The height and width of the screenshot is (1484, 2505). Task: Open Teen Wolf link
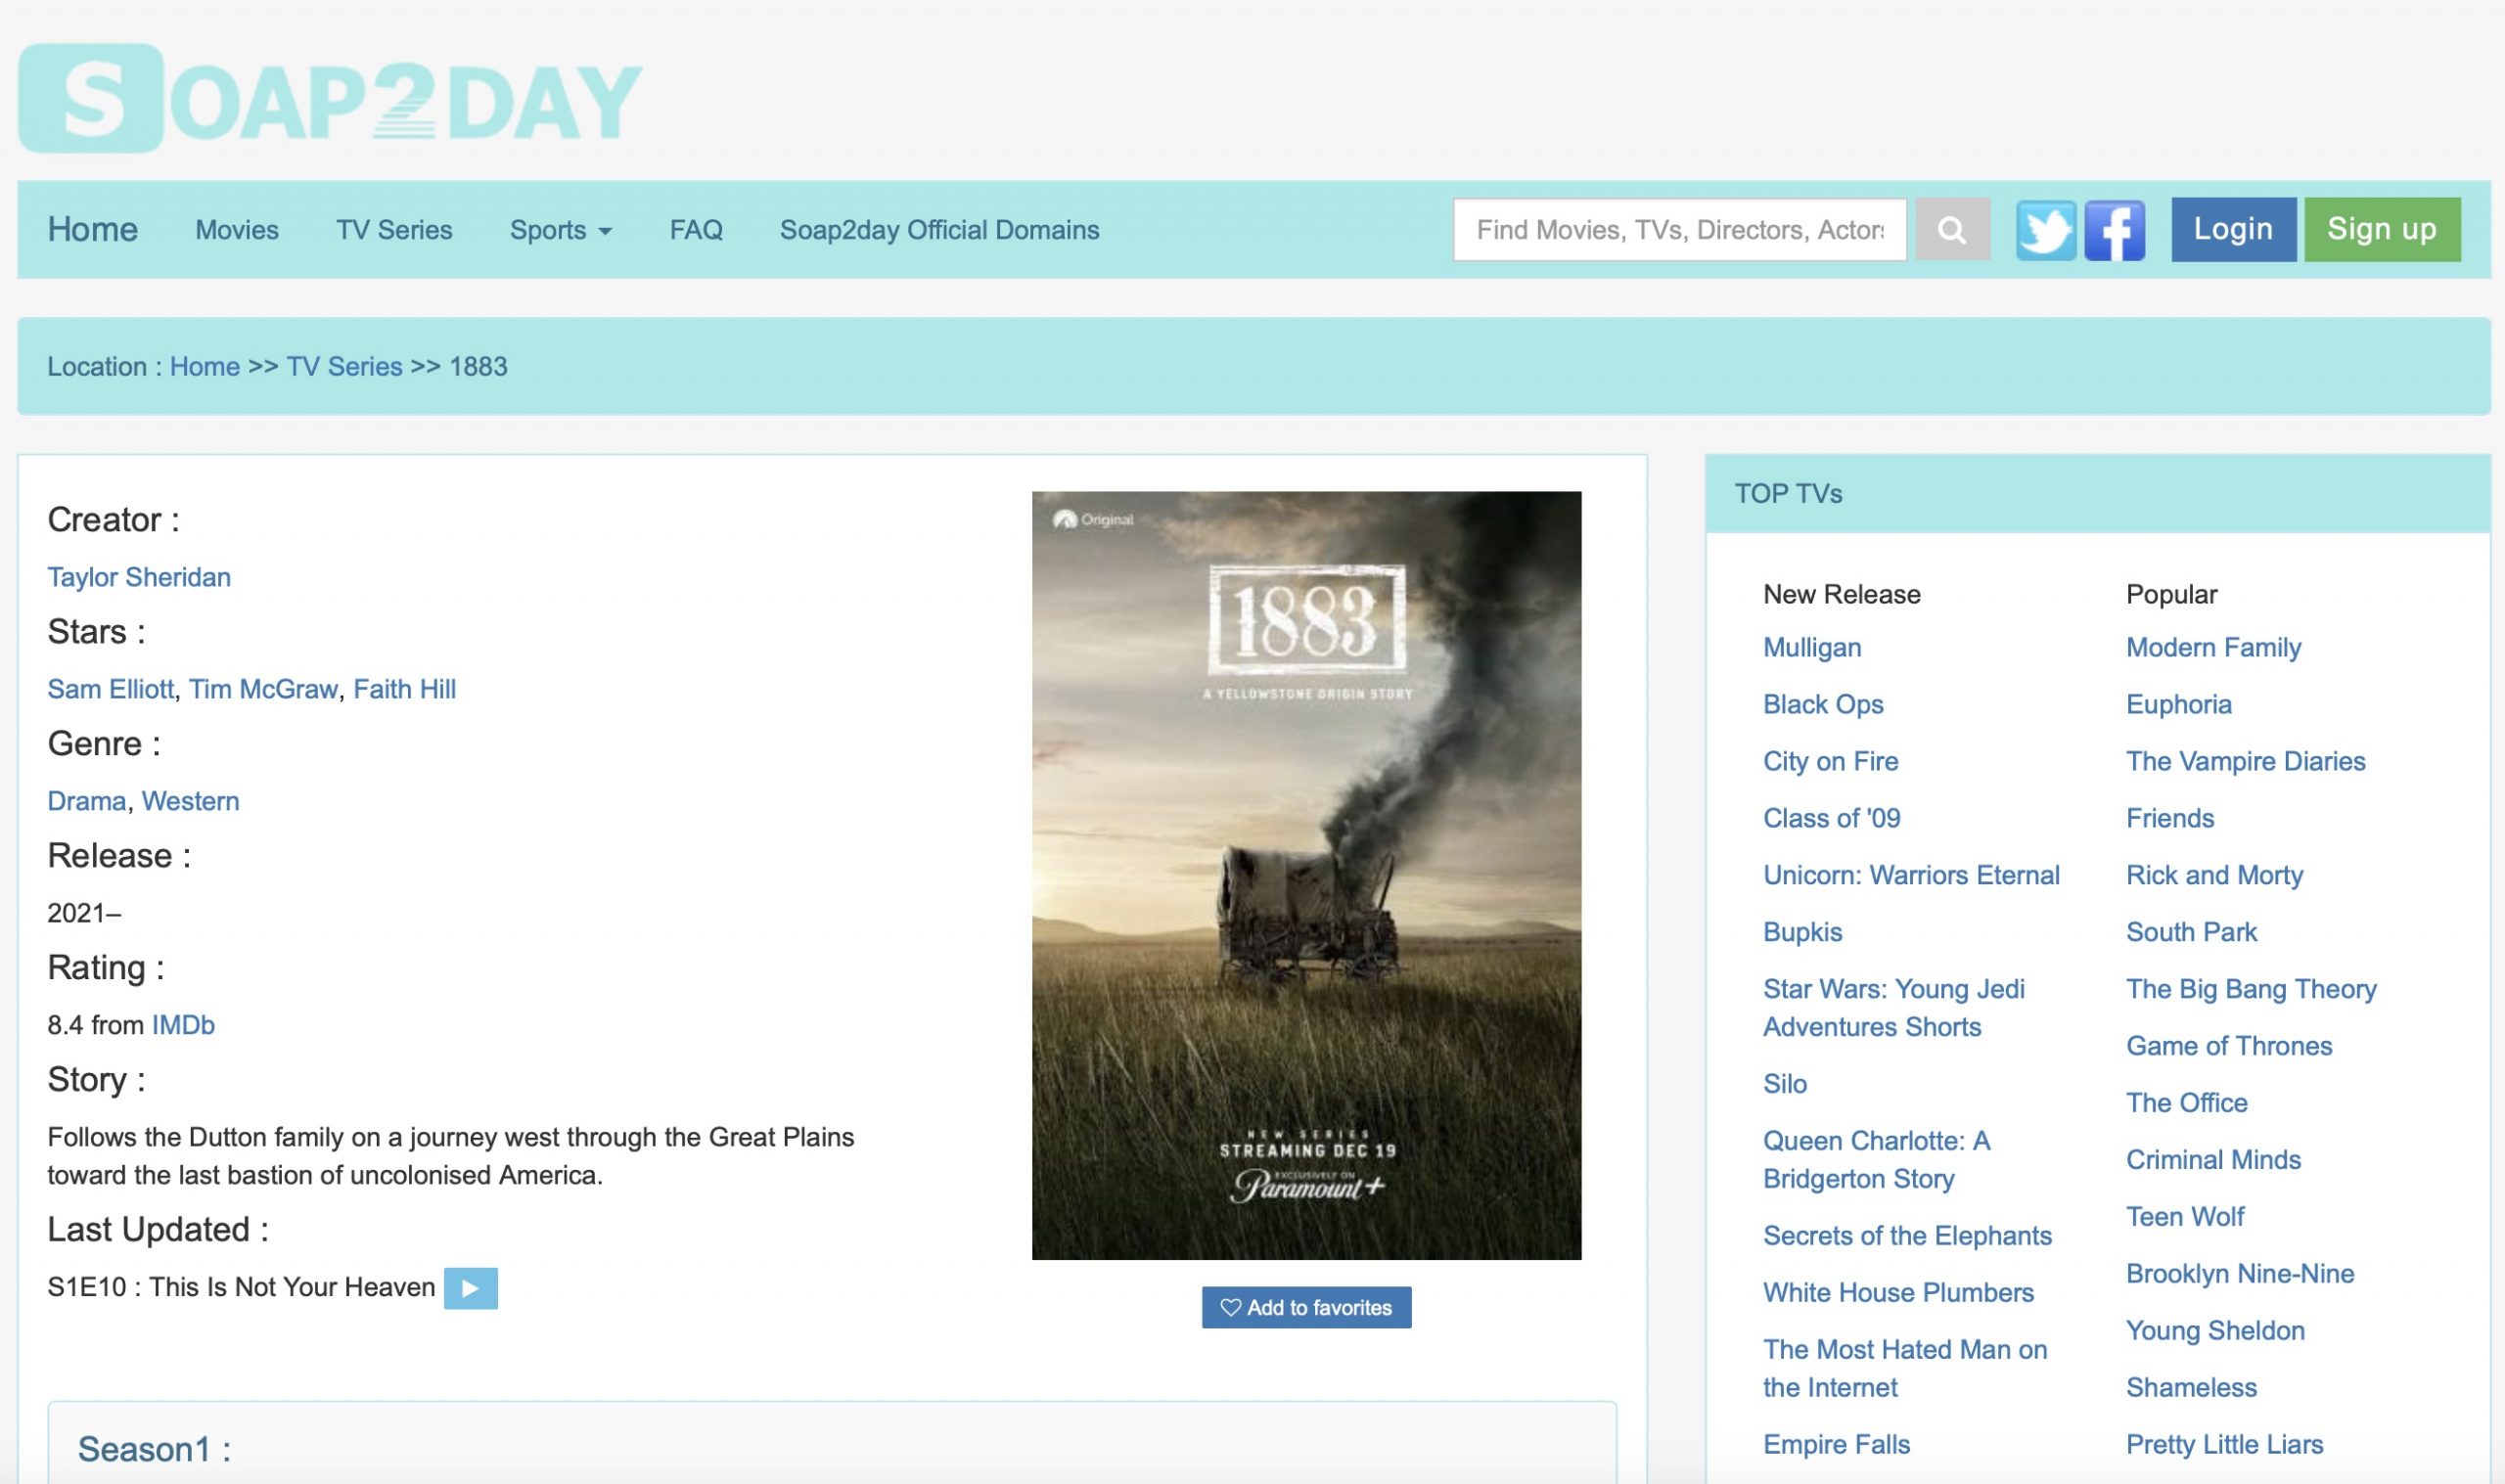[x=2185, y=1218]
